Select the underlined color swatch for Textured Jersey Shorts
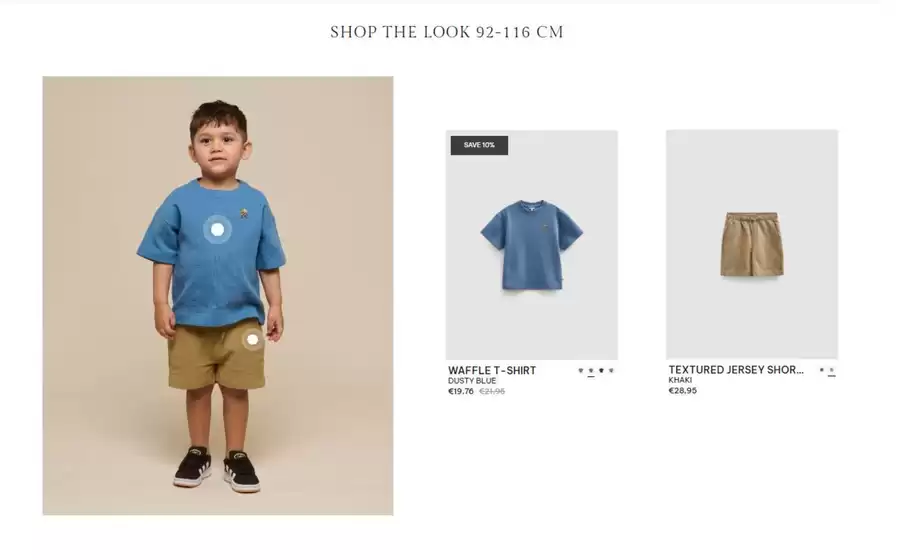Screen dimensions: 910x560 click(832, 370)
